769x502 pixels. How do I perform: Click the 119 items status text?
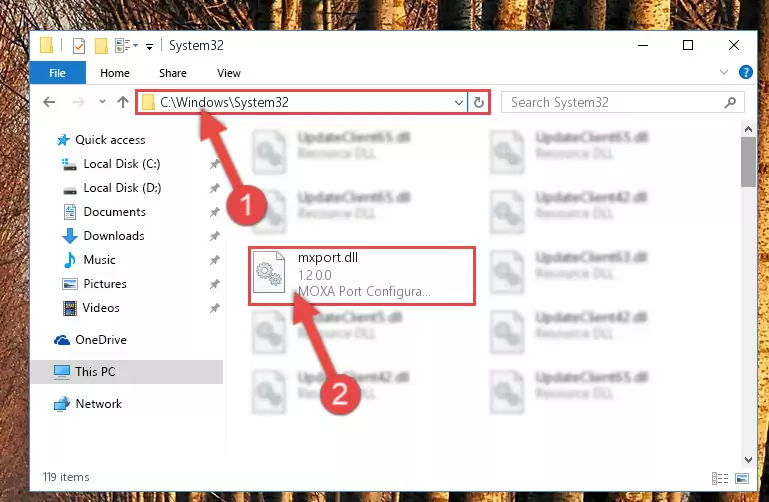(66, 477)
